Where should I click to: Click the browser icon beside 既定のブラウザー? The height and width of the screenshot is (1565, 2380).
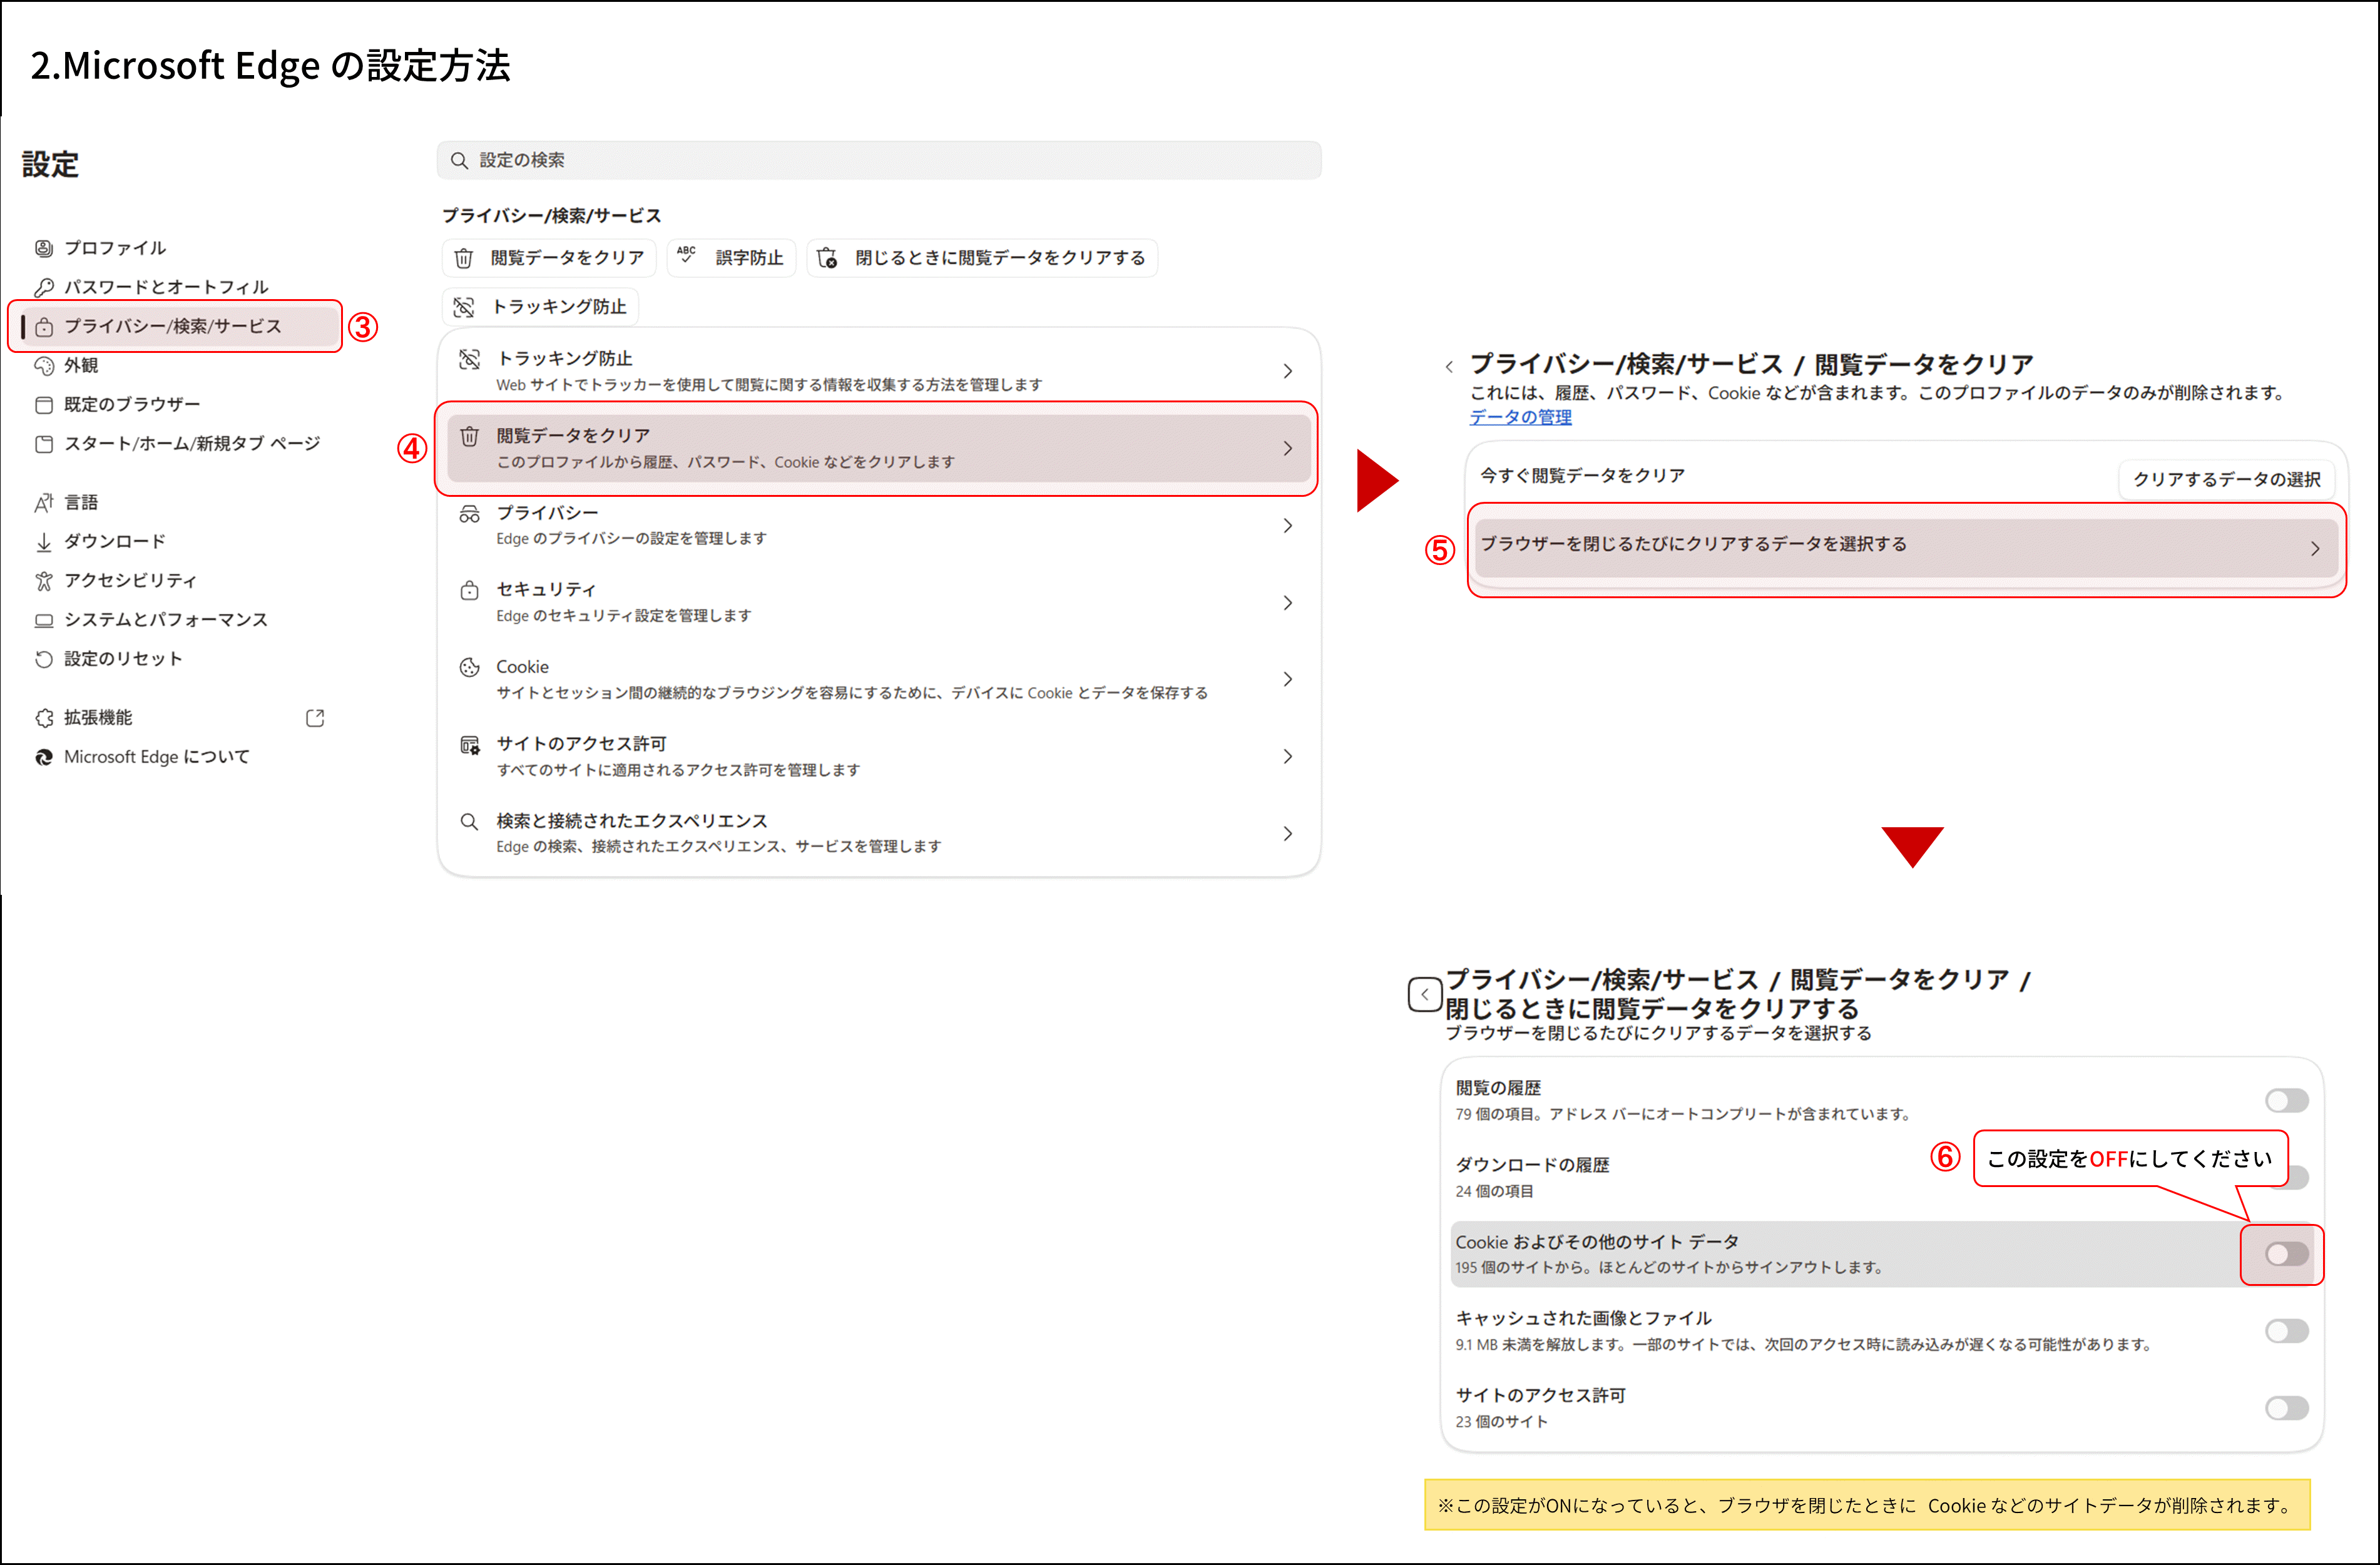[x=44, y=405]
